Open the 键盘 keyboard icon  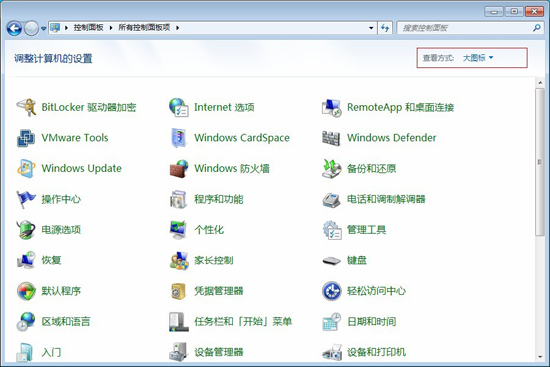click(x=331, y=260)
